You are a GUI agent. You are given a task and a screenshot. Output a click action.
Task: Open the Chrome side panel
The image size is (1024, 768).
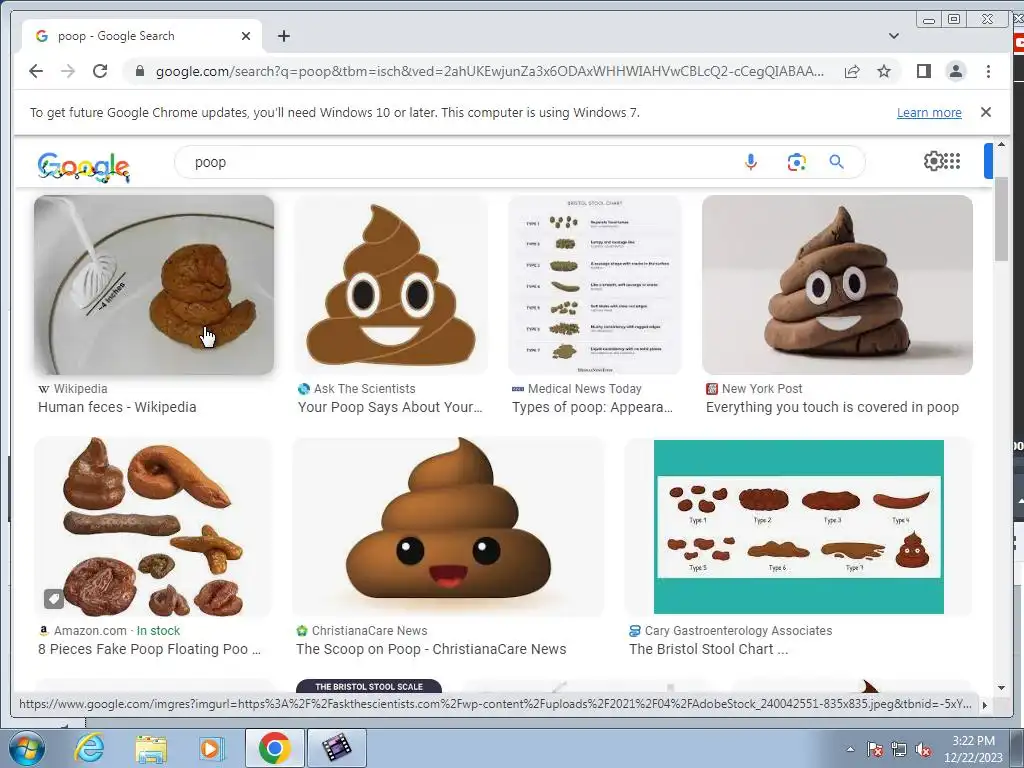click(x=923, y=71)
